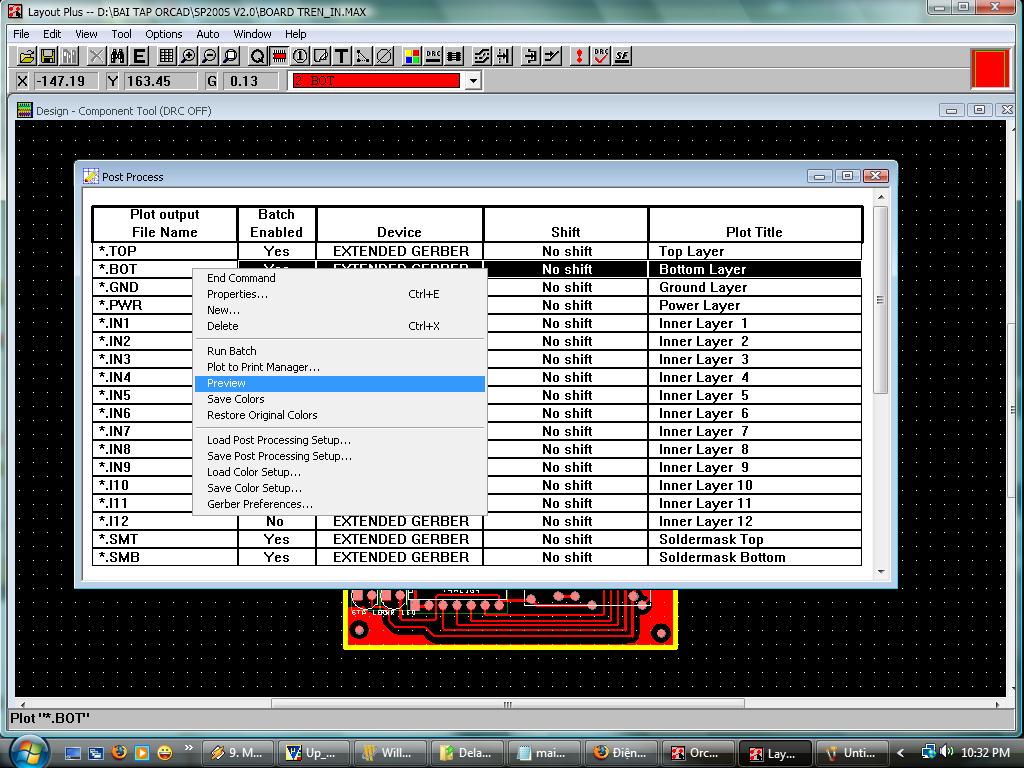This screenshot has height=768, width=1024.
Task: Open the layer selection dropdown arrow
Action: 473,81
